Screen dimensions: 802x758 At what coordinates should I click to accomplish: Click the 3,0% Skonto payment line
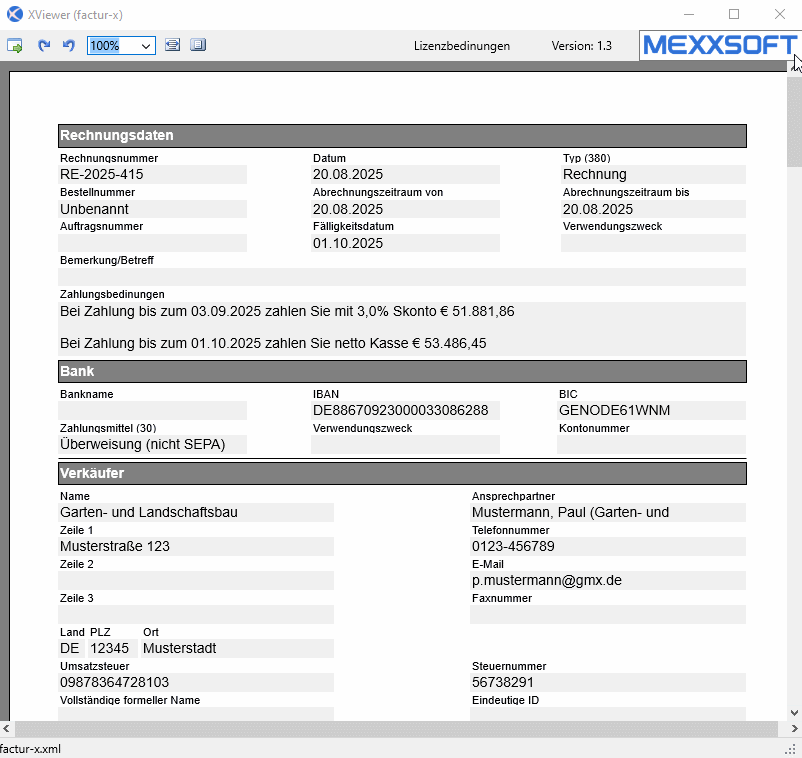287,311
